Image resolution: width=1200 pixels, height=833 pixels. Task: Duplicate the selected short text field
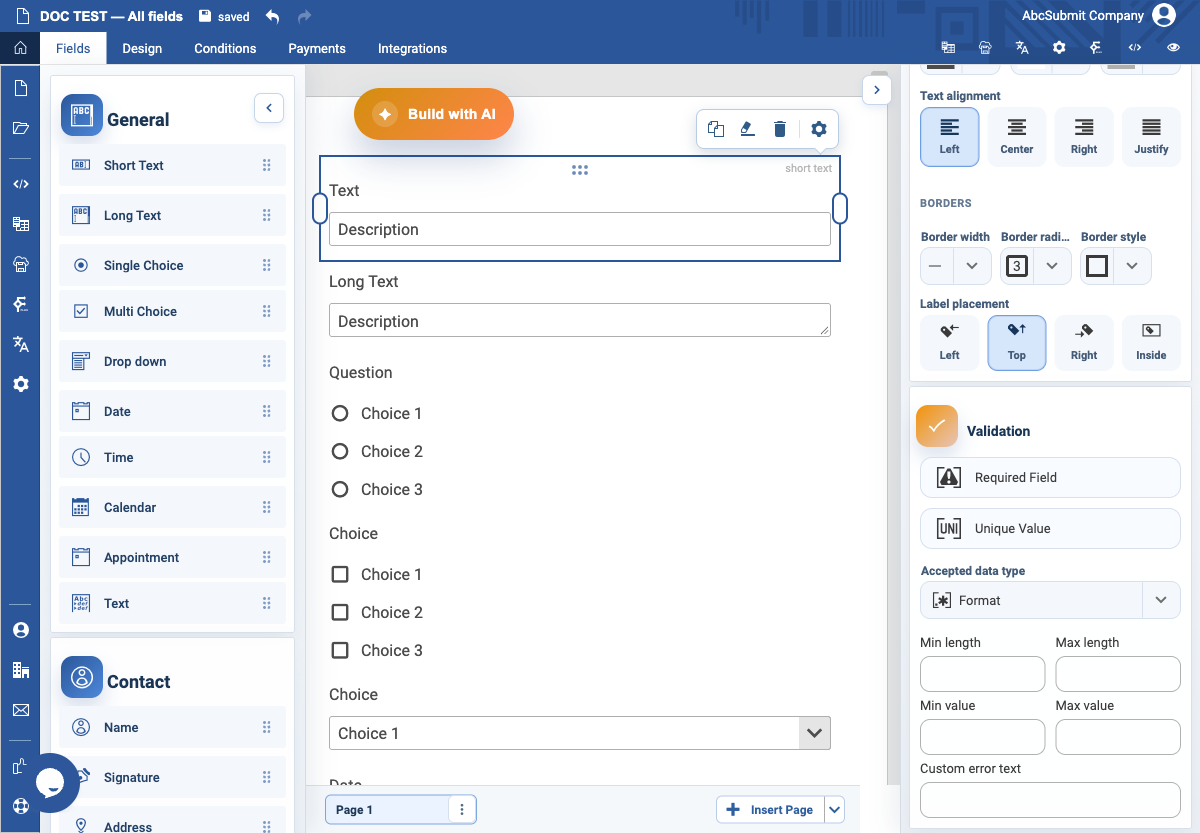tap(716, 128)
